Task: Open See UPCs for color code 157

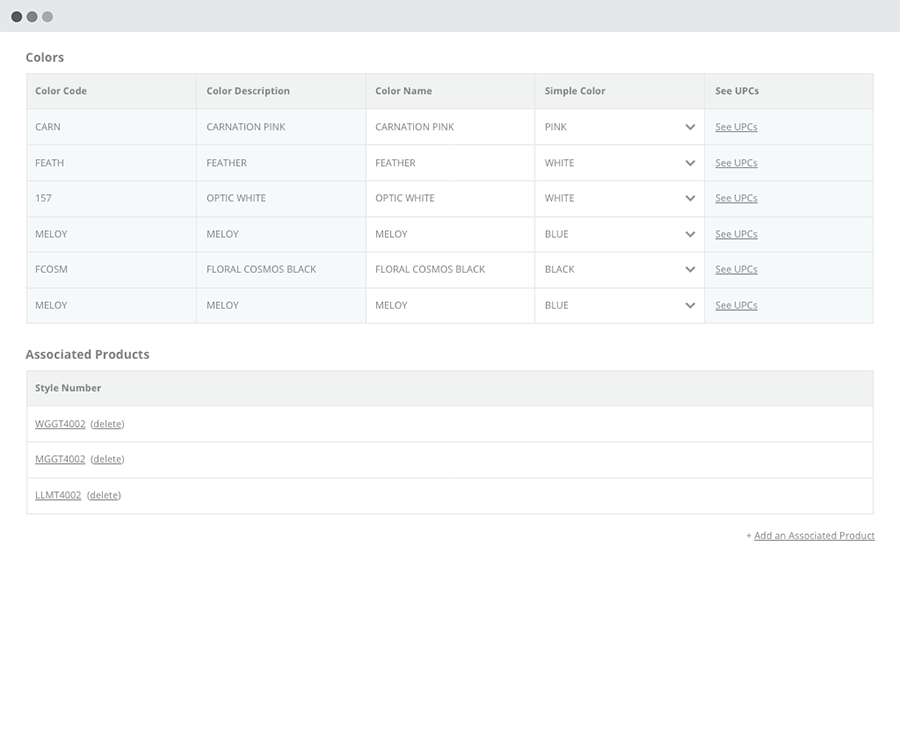Action: (x=736, y=198)
